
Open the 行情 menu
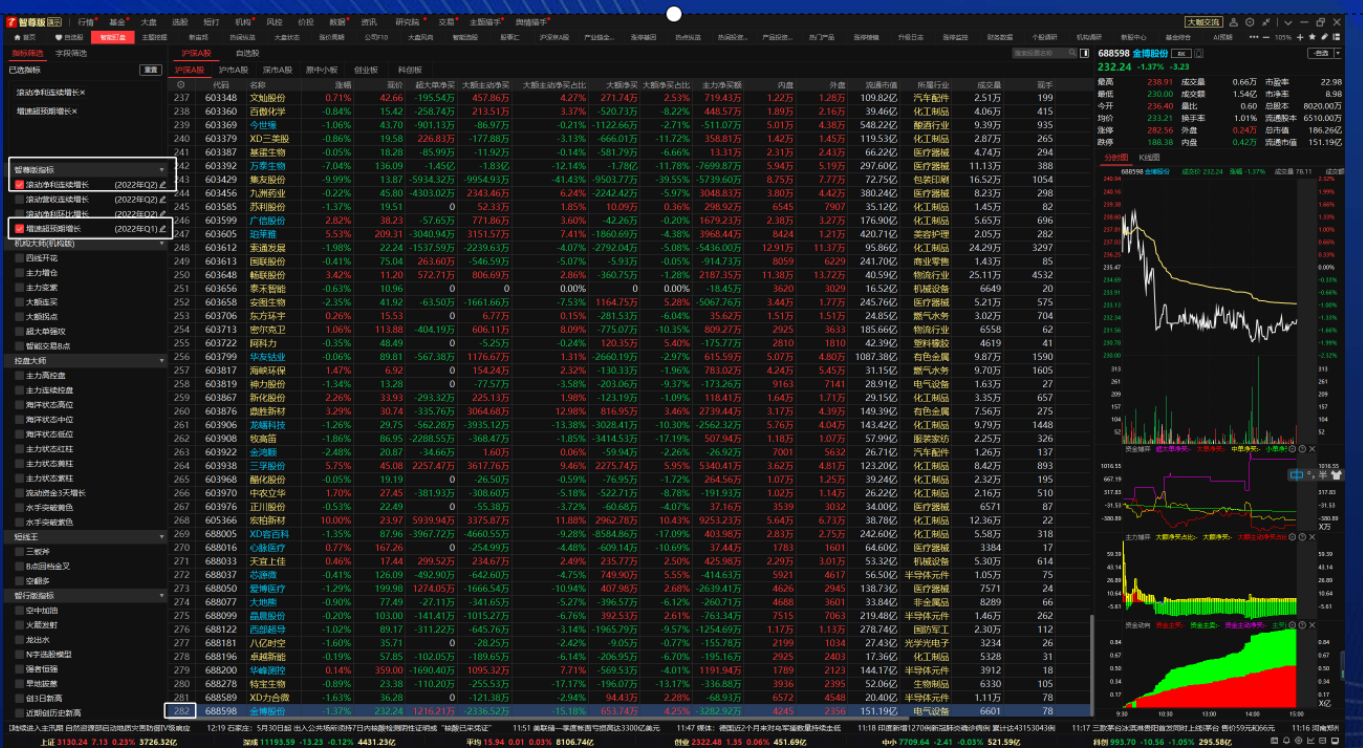click(87, 21)
